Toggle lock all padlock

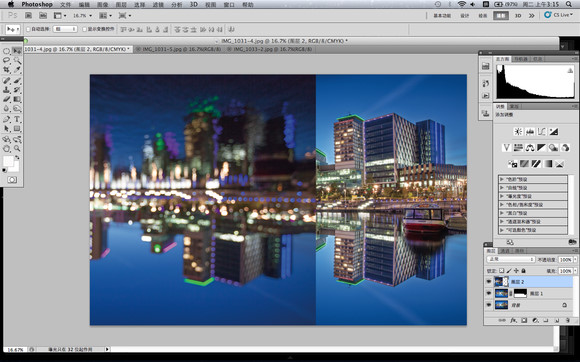(x=523, y=271)
